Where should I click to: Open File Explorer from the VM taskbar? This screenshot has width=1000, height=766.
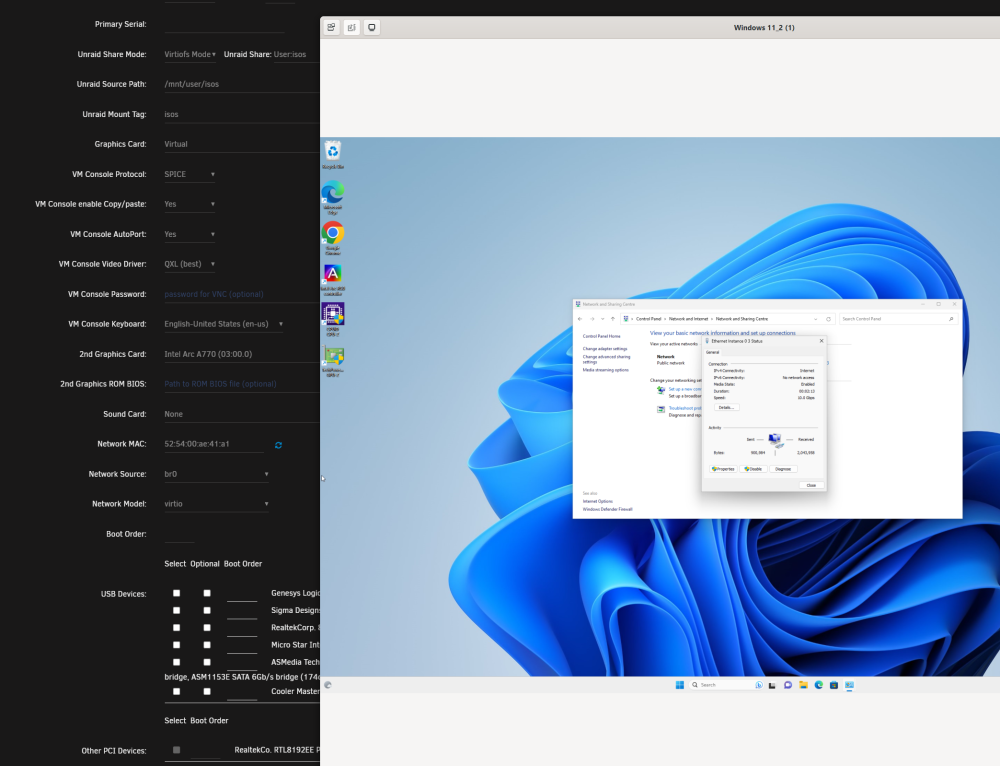[804, 685]
